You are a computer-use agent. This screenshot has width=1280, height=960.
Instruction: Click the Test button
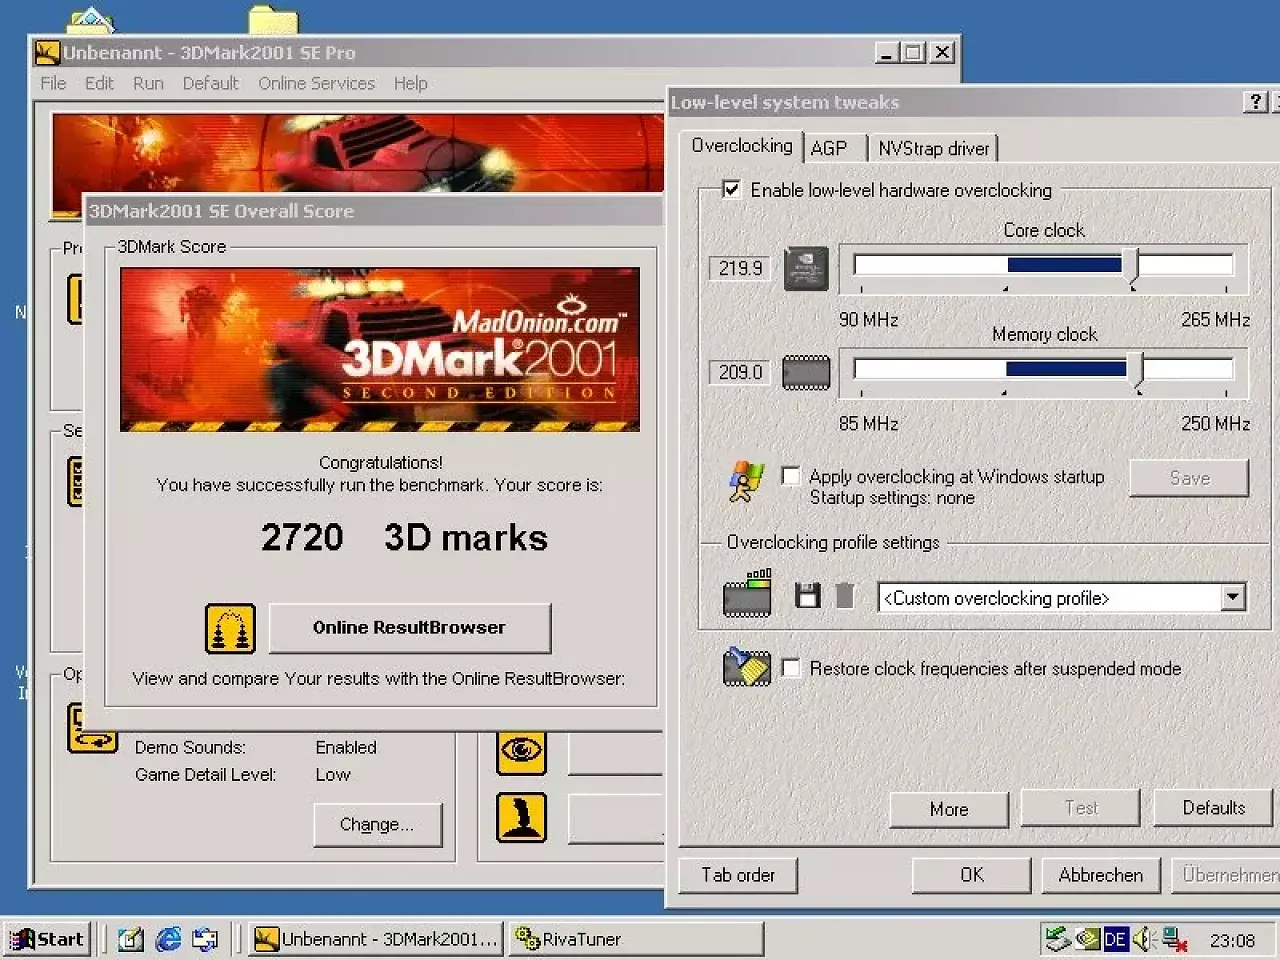[1081, 807]
